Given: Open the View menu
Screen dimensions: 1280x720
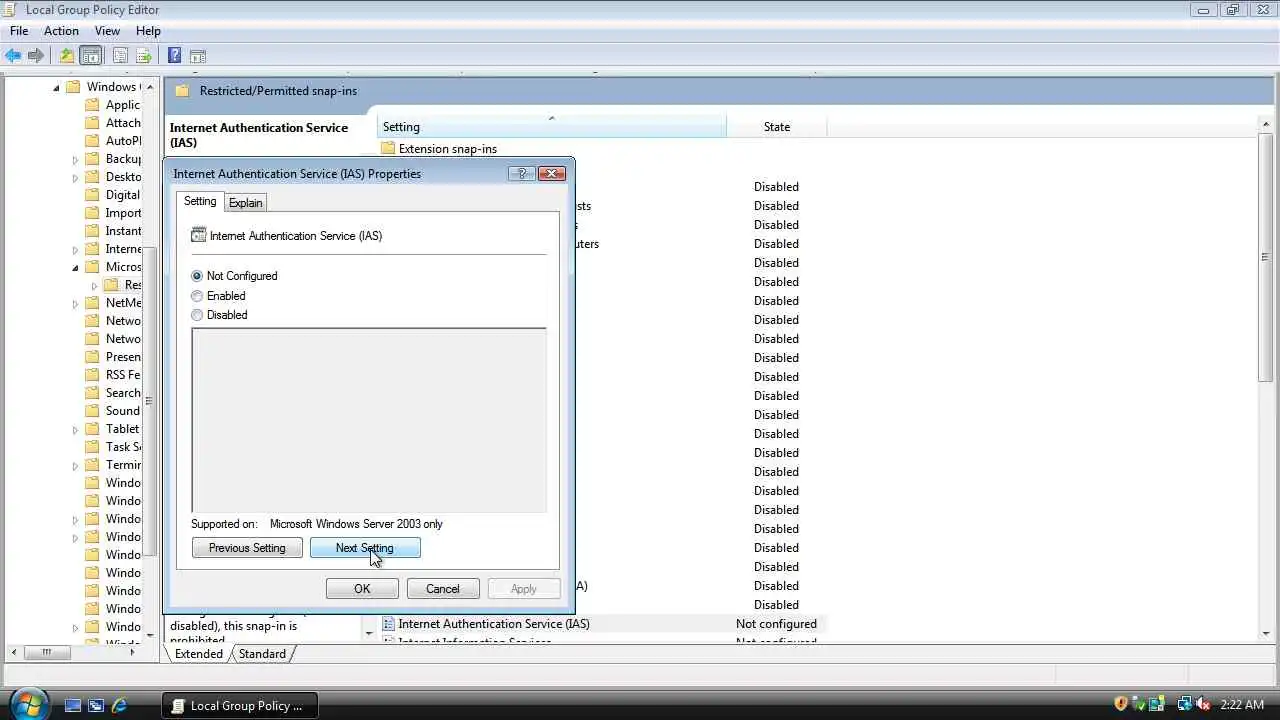Looking at the screenshot, I should (x=107, y=31).
